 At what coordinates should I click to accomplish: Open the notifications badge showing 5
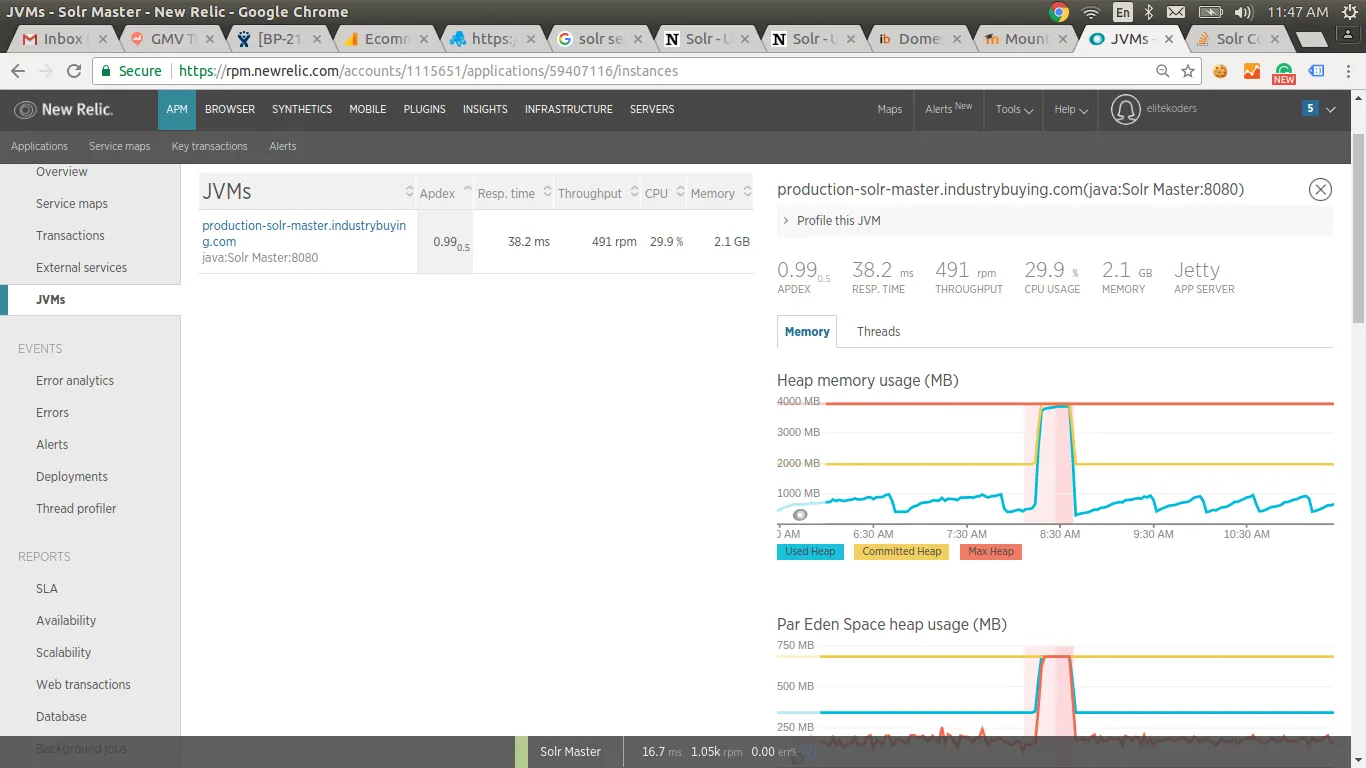click(x=1310, y=108)
